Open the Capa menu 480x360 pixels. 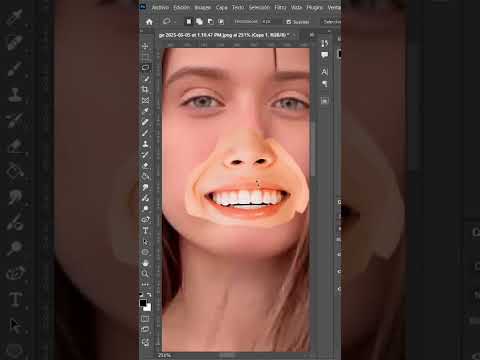221,7
